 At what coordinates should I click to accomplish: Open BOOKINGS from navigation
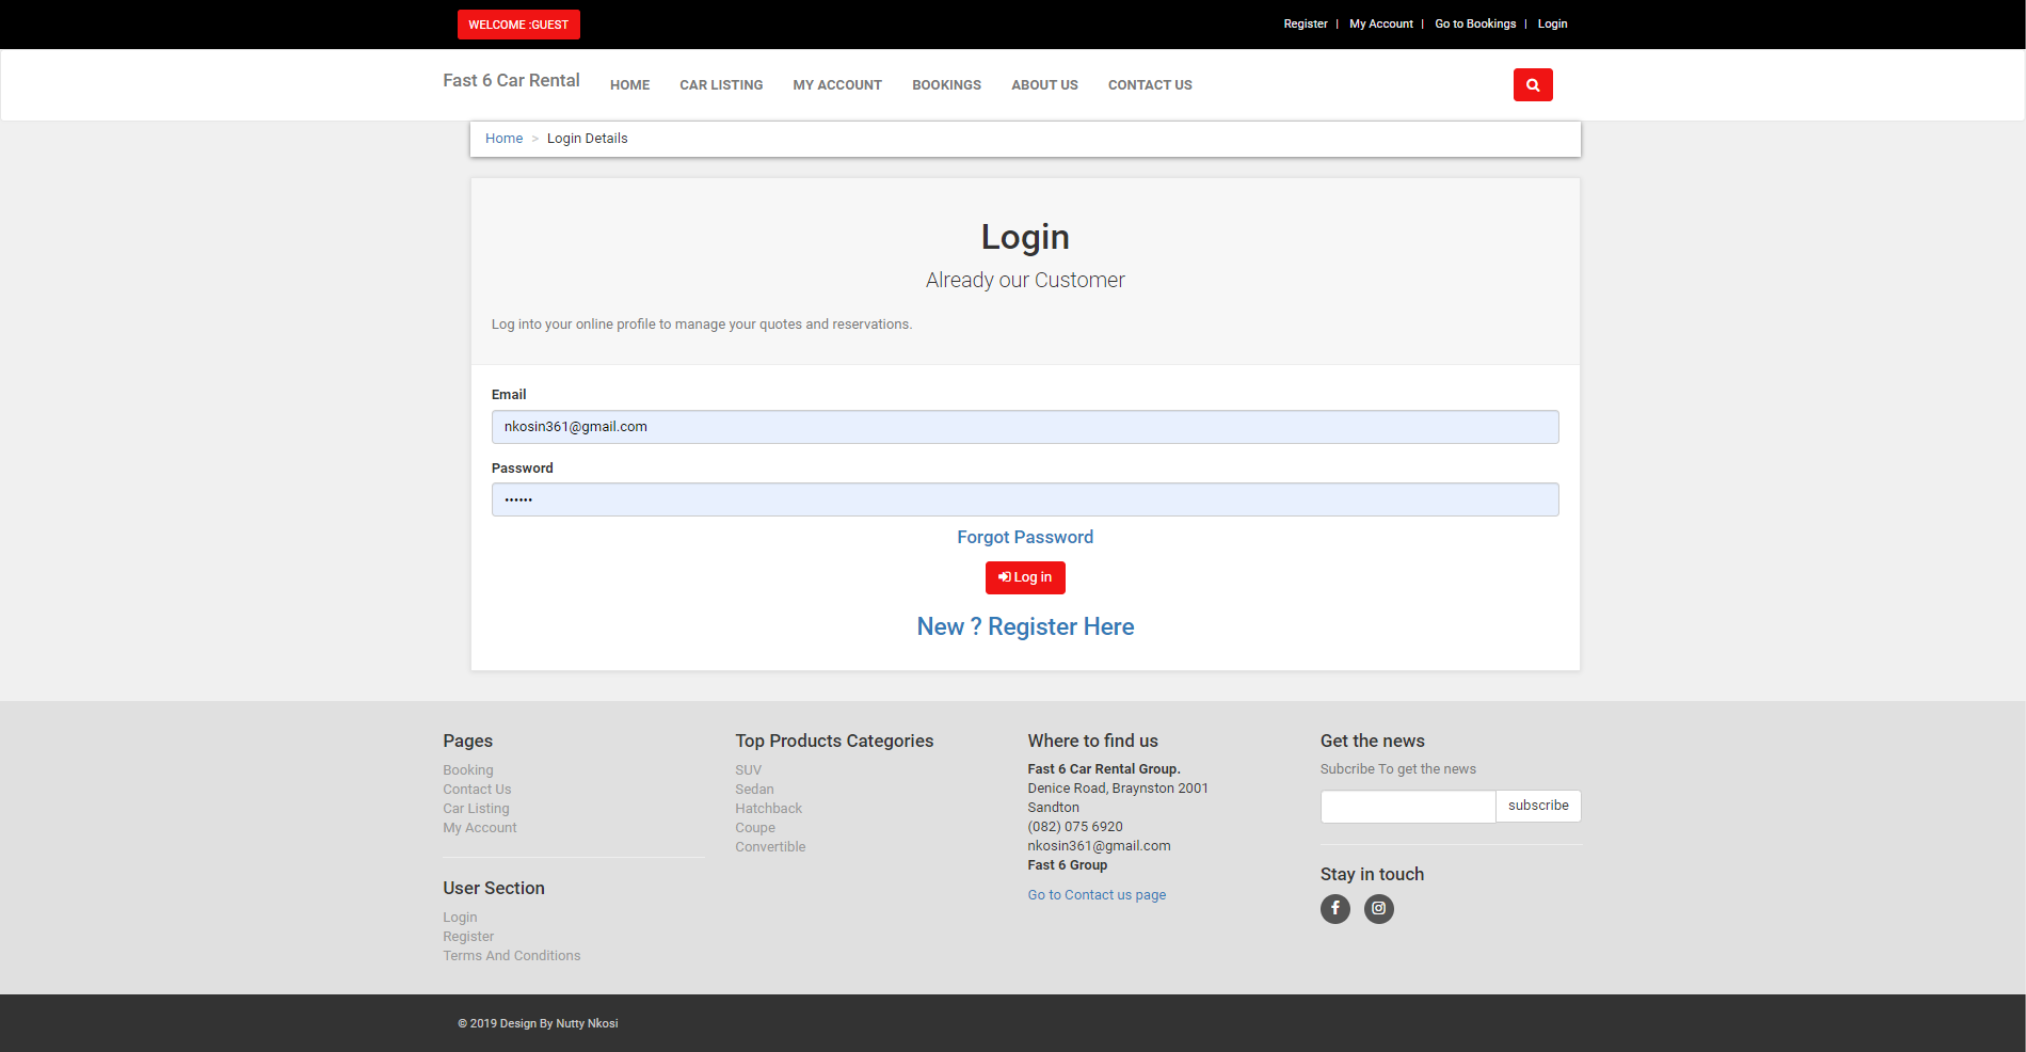[x=946, y=85]
